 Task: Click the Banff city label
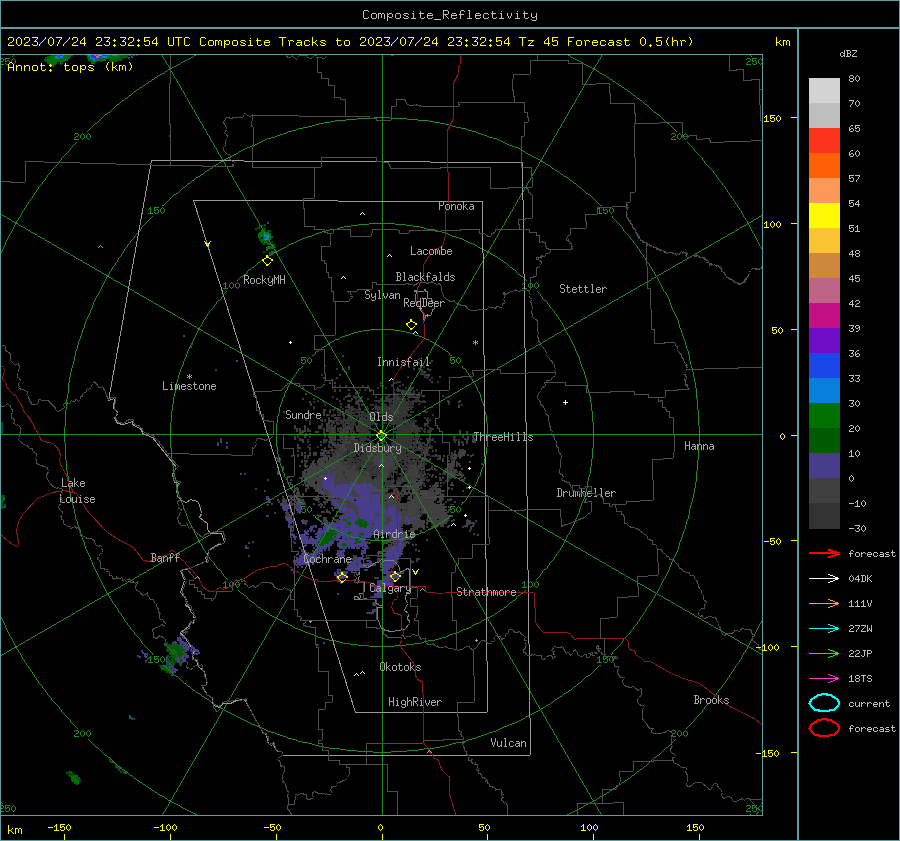[x=165, y=558]
